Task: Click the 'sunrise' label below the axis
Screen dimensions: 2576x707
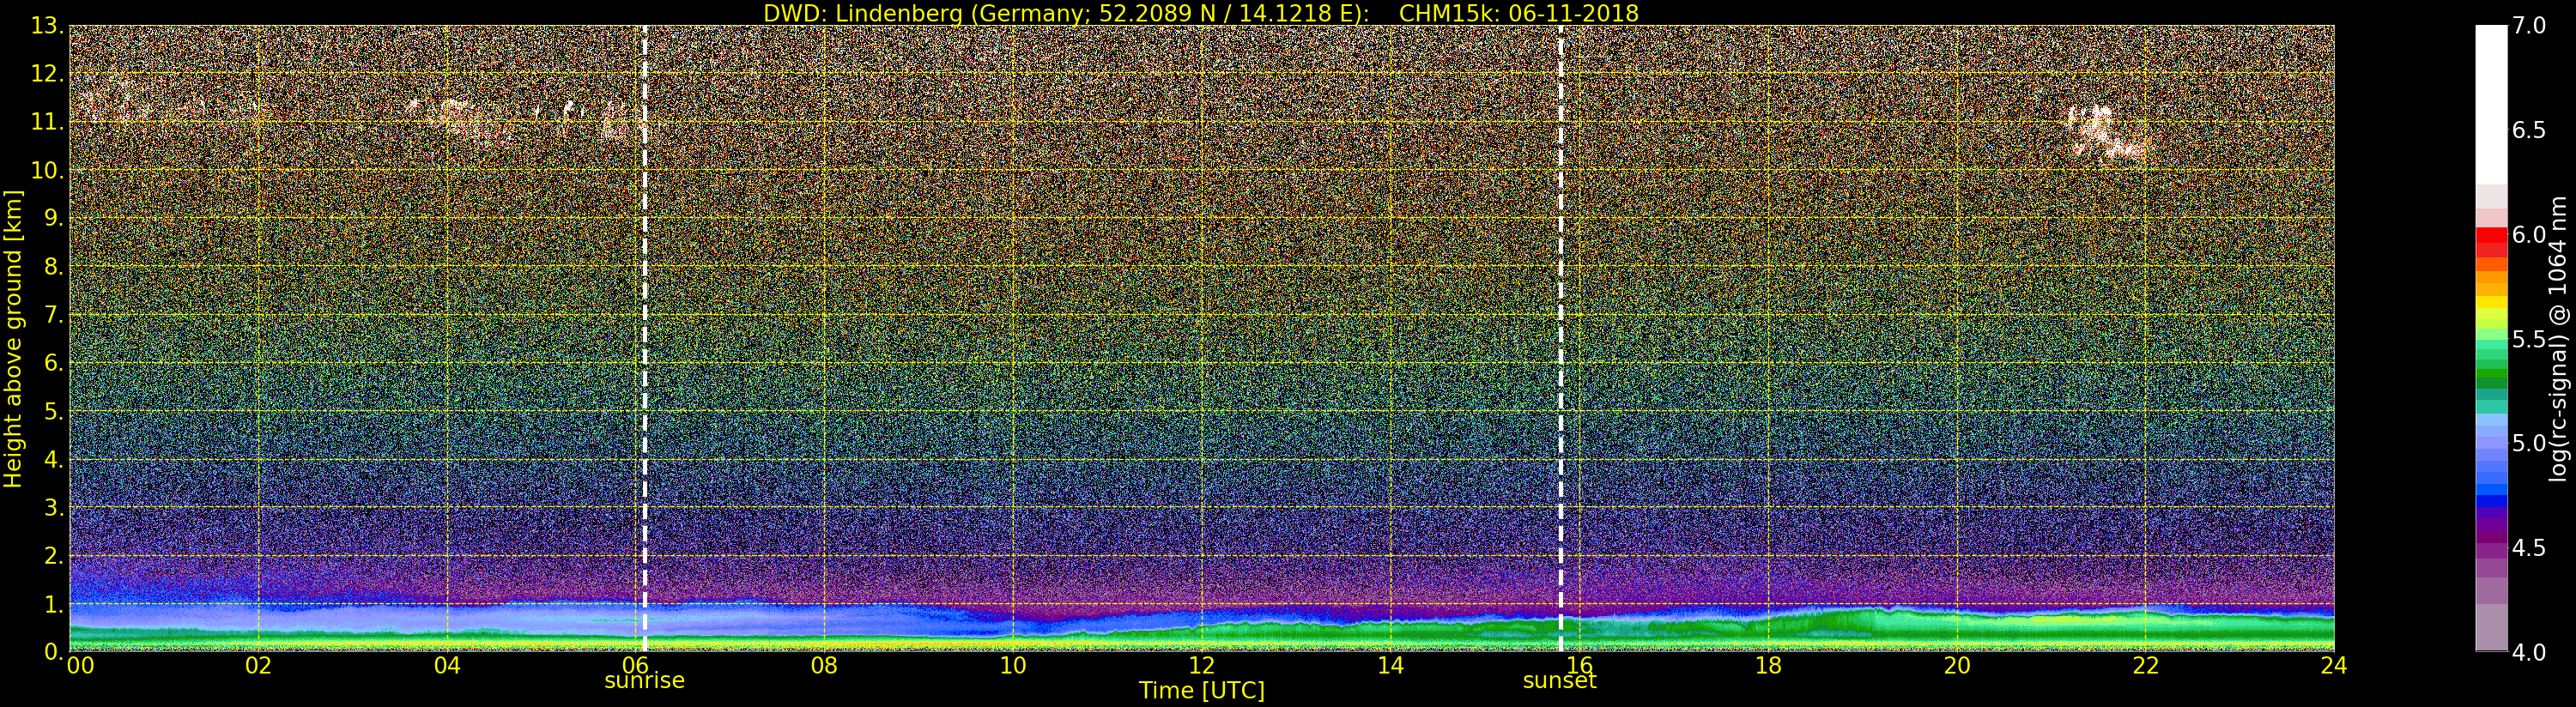Action: pos(644,681)
